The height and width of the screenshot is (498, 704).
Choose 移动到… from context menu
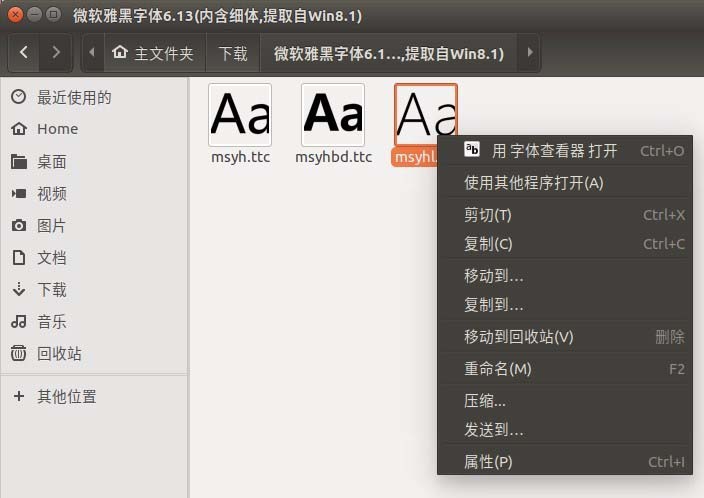click(565, 276)
